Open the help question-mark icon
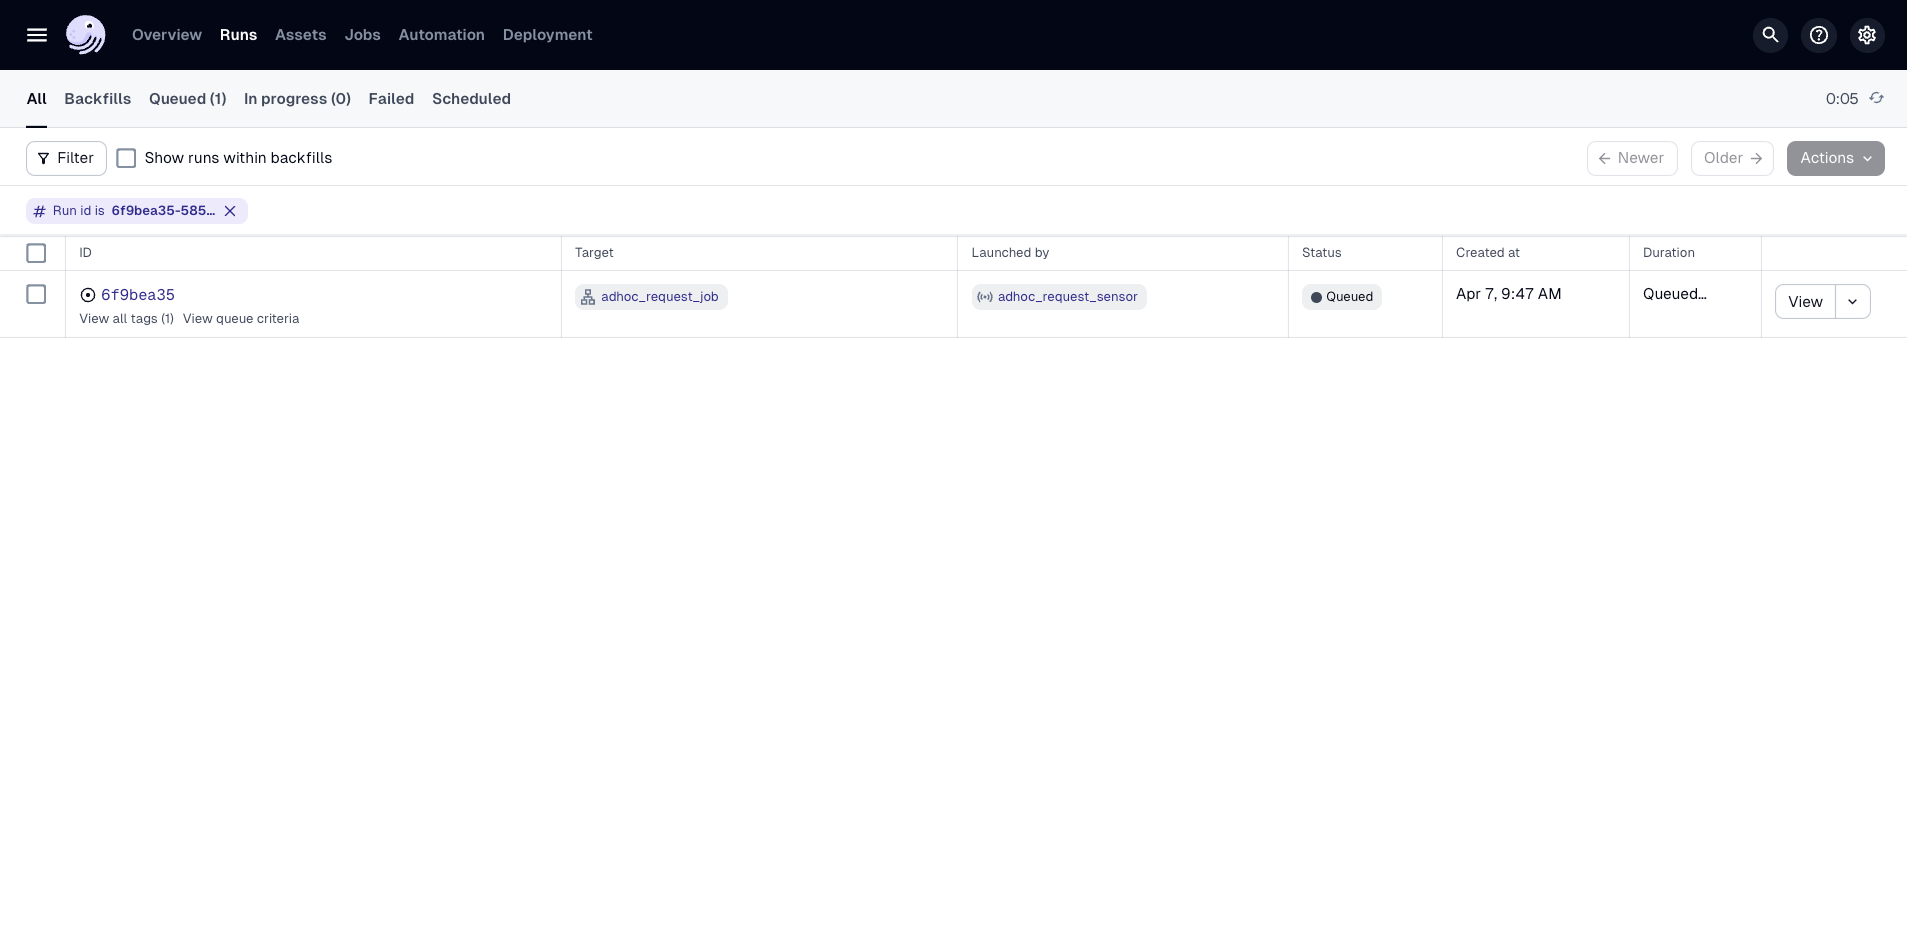The image size is (1907, 951). coord(1818,34)
